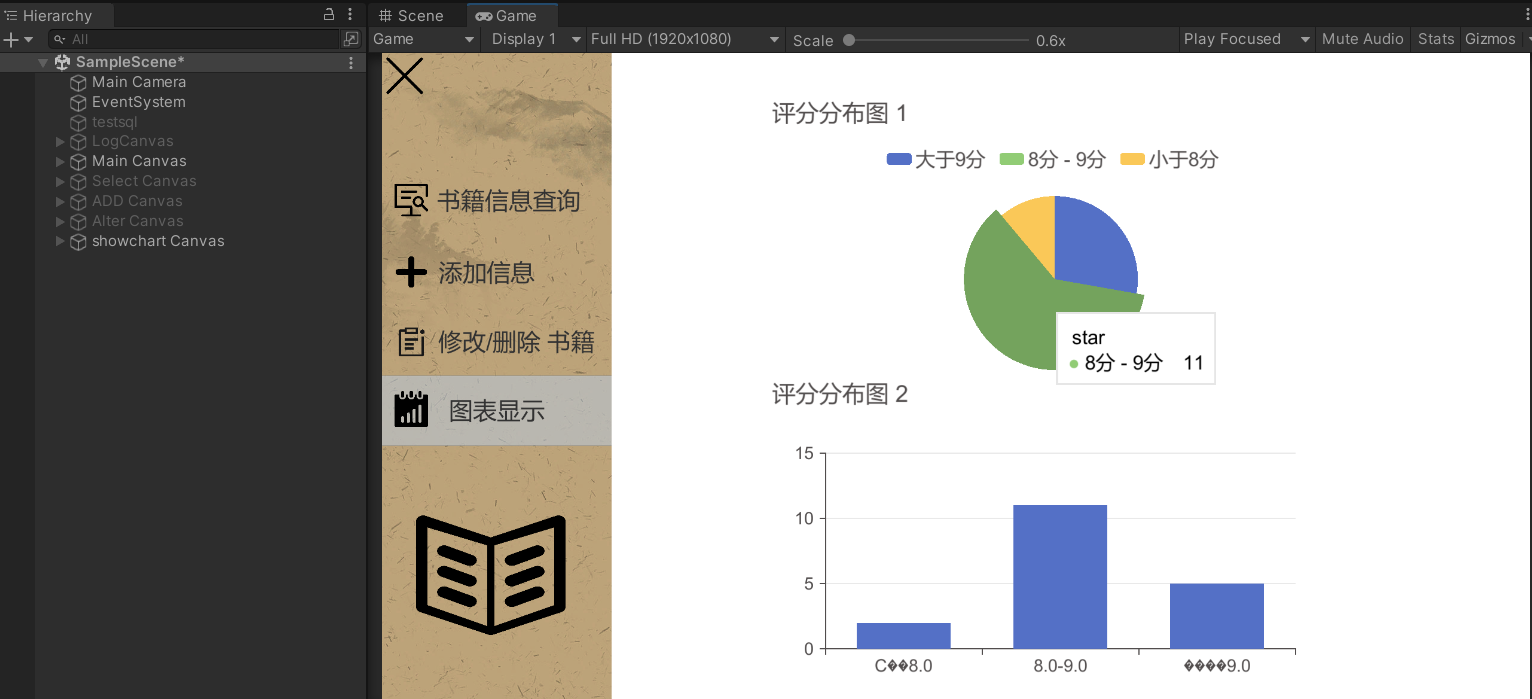This screenshot has width=1532, height=699.
Task: Toggle Mute Audio in Game view
Action: tap(1362, 39)
